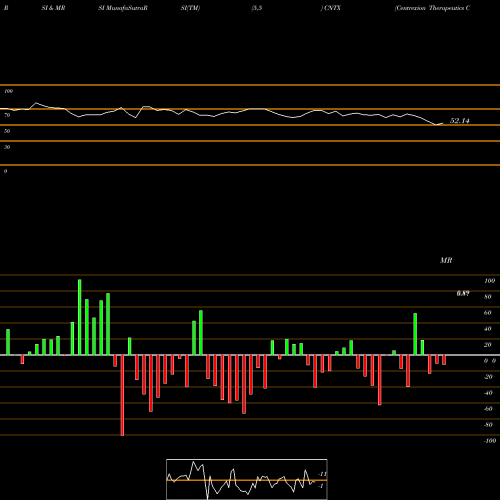Click the RSI scale label 70
The image size is (500, 500).
pyautogui.click(x=7, y=115)
